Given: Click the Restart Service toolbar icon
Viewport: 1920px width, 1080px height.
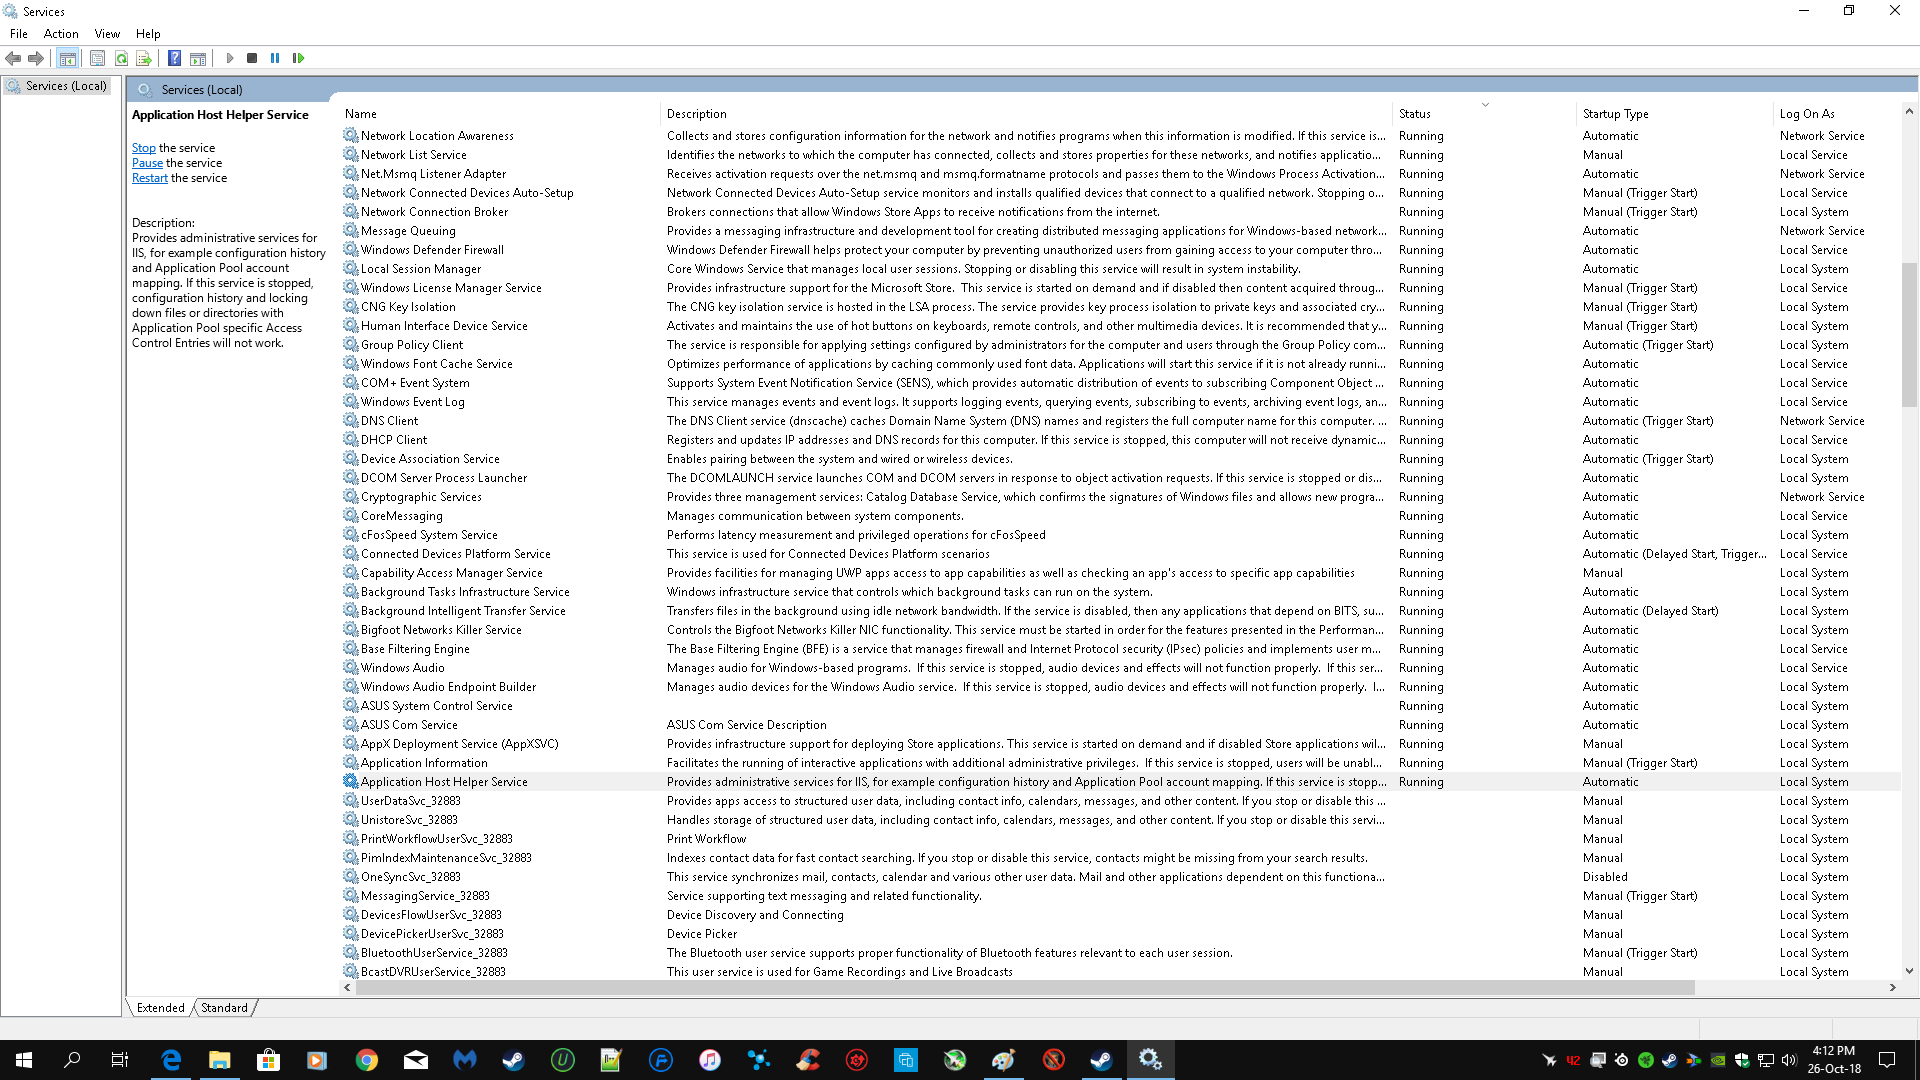Looking at the screenshot, I should pyautogui.click(x=298, y=58).
